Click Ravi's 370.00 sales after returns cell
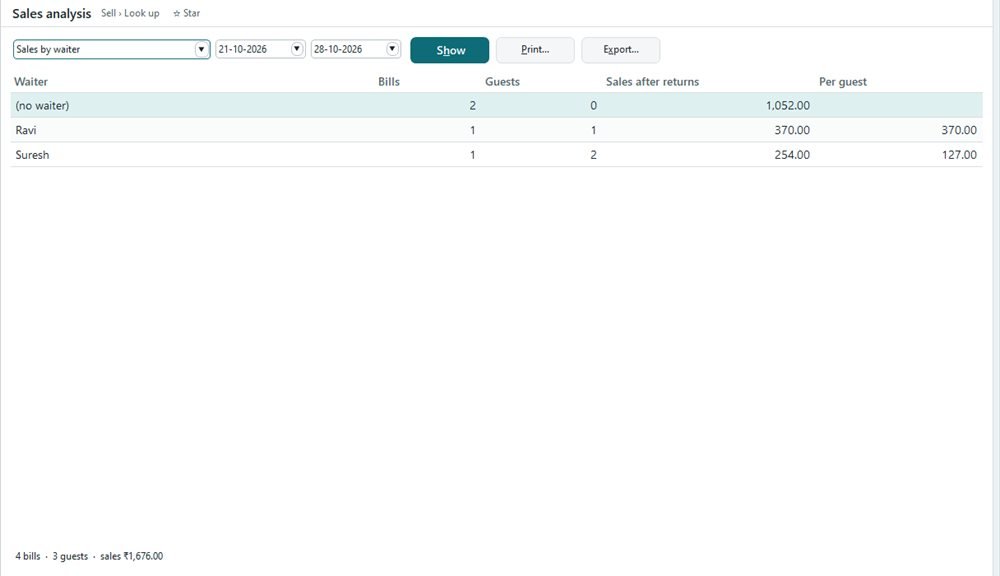1000x576 pixels. pyautogui.click(x=792, y=130)
